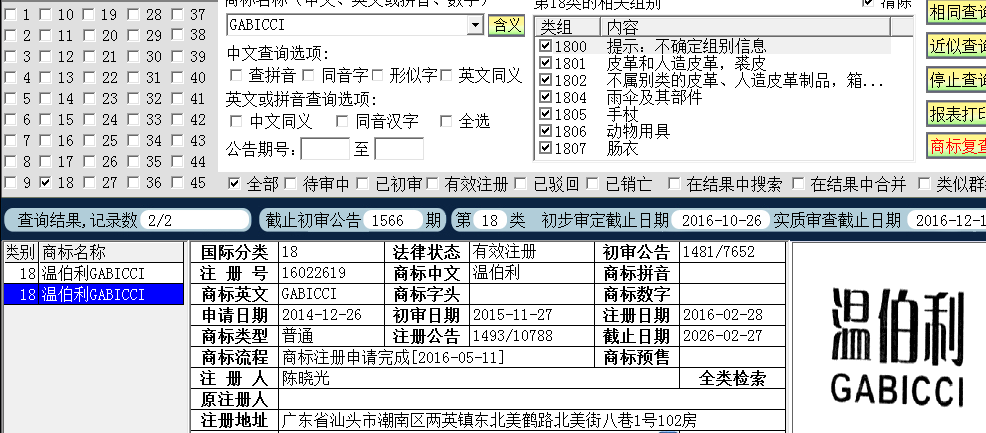Viewport: 986px width, 433px height.
Task: Check the 有效注册 status filter
Action: coord(433,184)
